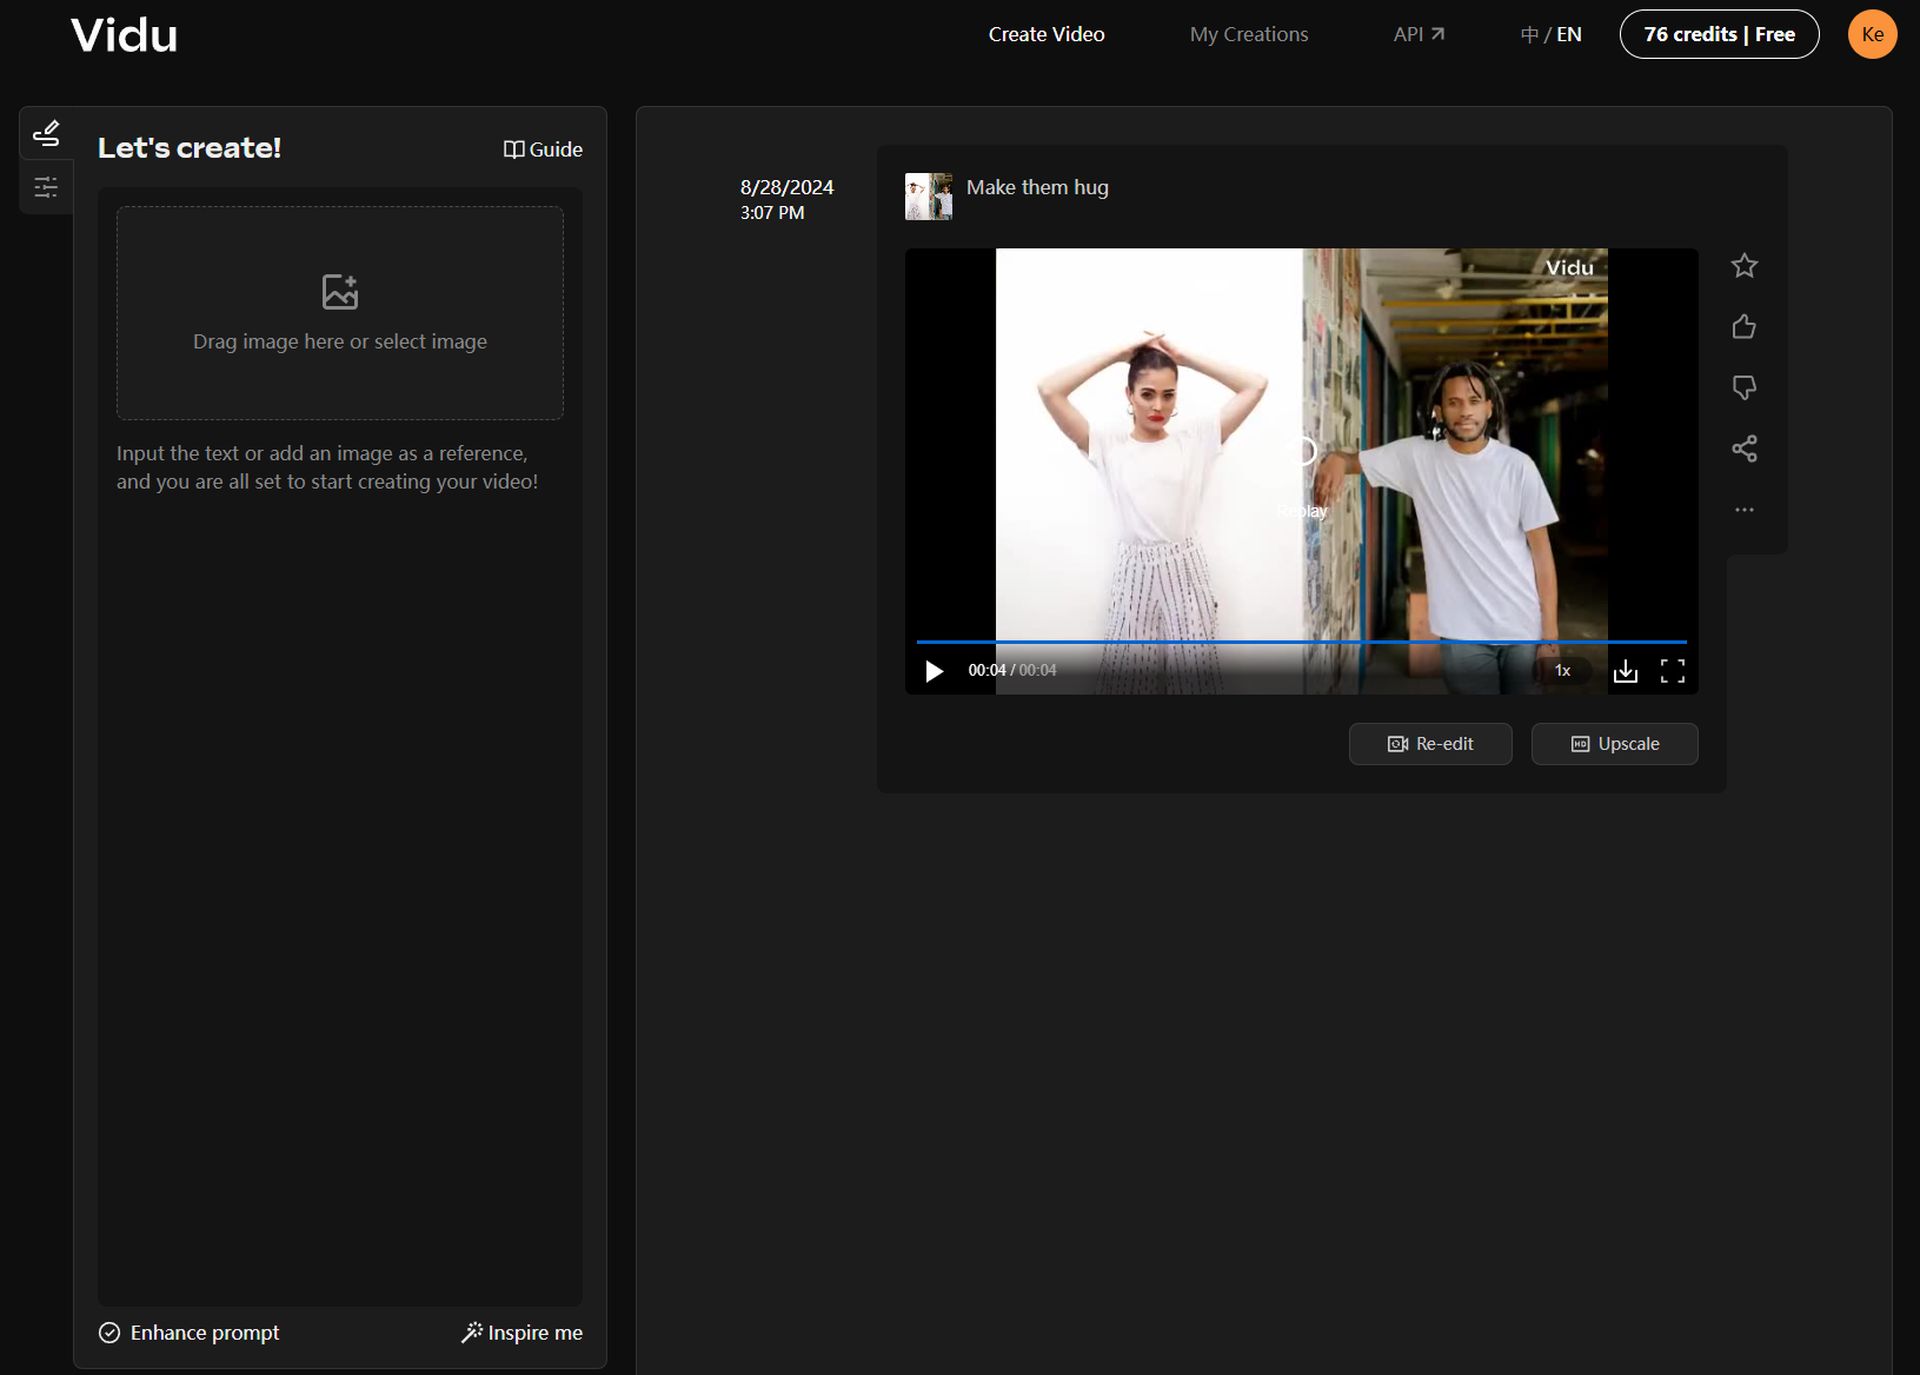Screen dimensions: 1920x1375
Task: Click the more options icon on the right
Action: pos(1744,507)
